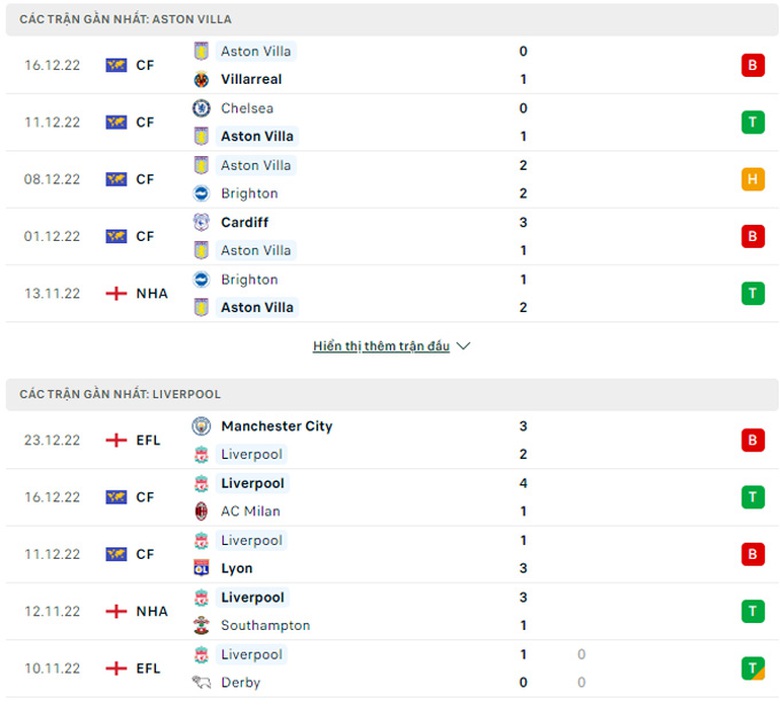780x708 pixels.
Task: Click the orange H draw badge
Action: [752, 179]
